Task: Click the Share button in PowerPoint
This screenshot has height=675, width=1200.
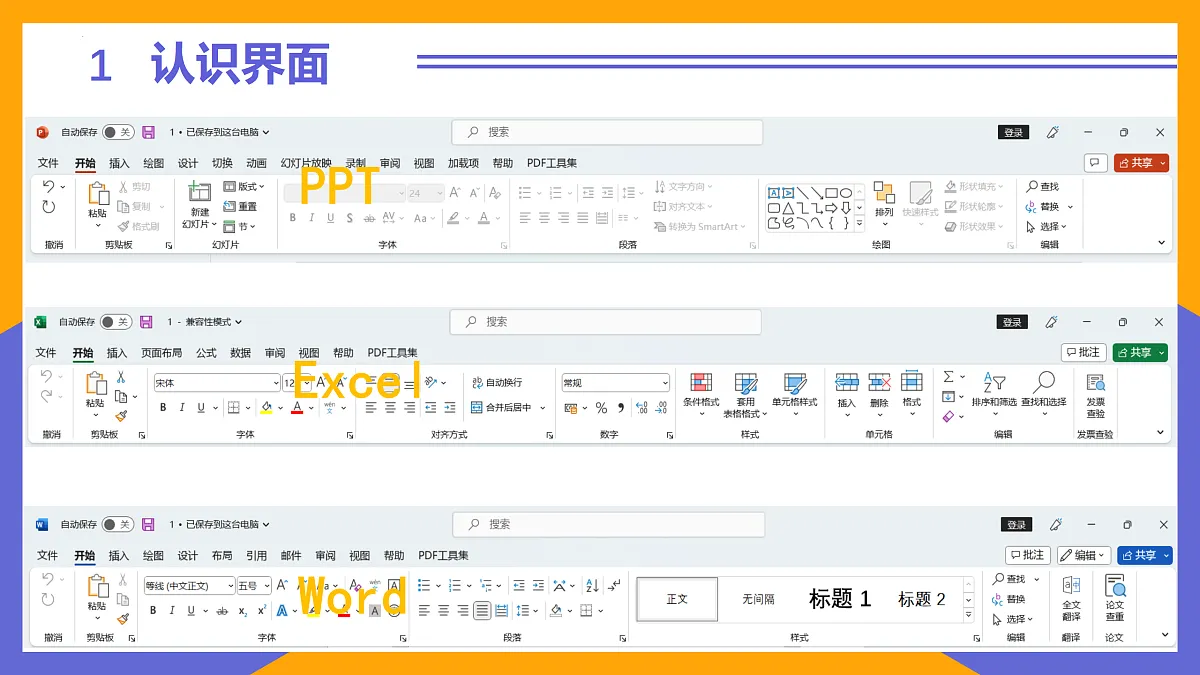Action: 1141,163
